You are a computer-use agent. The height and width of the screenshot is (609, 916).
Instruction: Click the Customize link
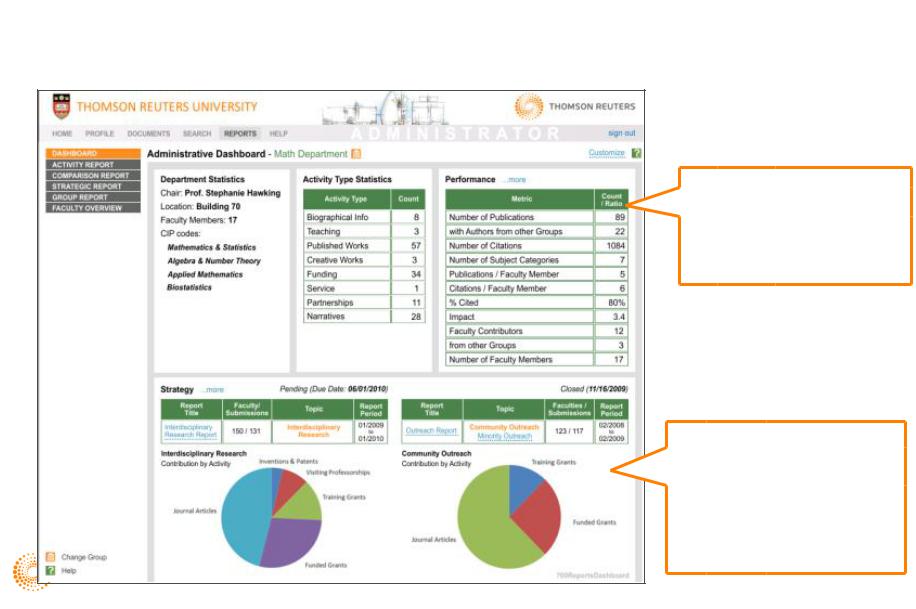606,153
